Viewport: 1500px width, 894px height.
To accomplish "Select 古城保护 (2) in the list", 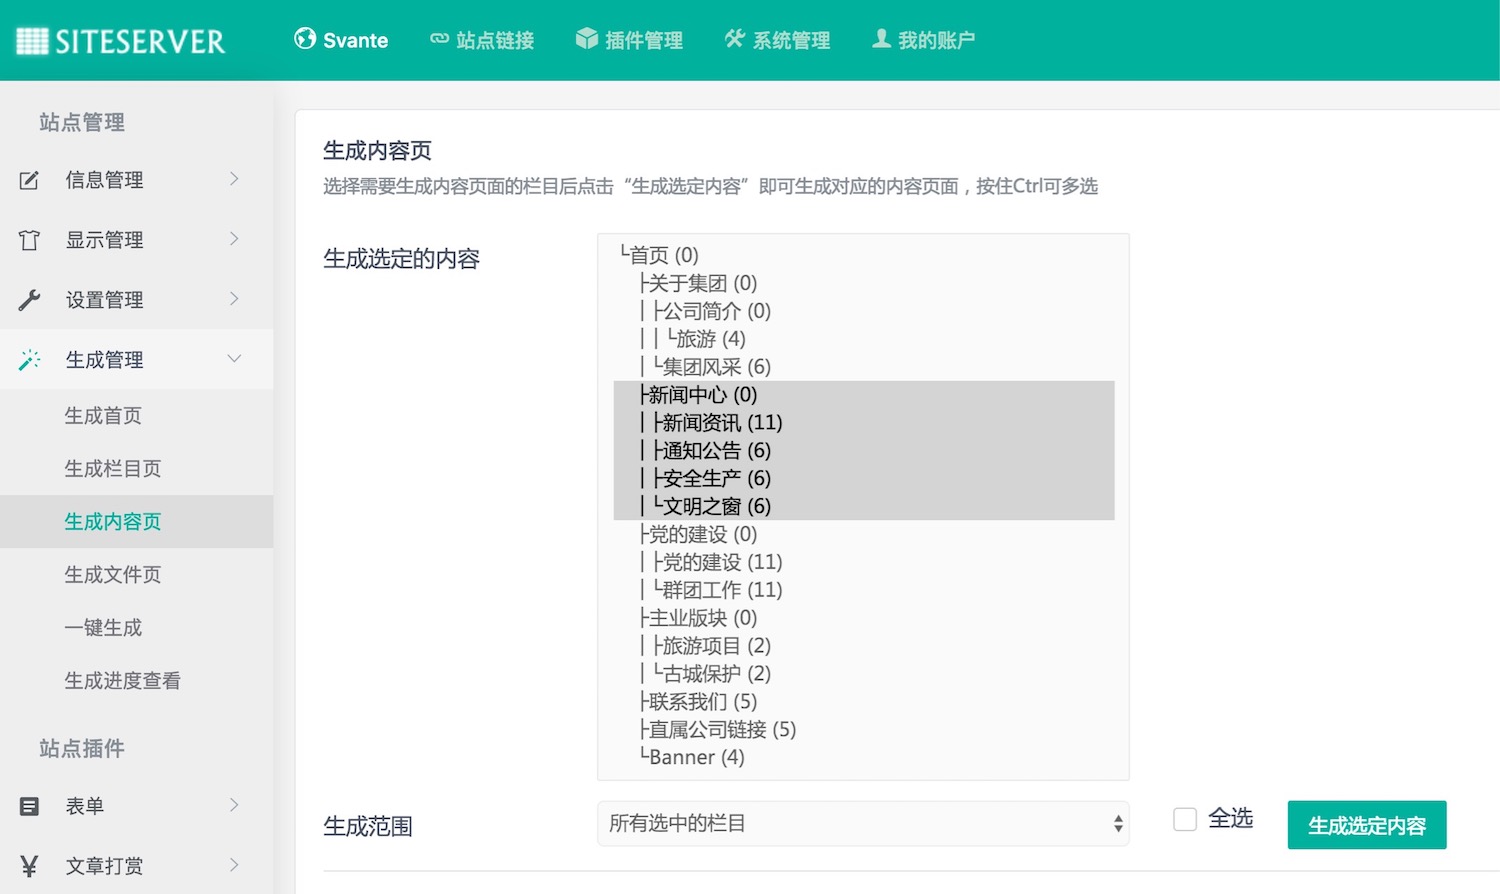I will 864,674.
